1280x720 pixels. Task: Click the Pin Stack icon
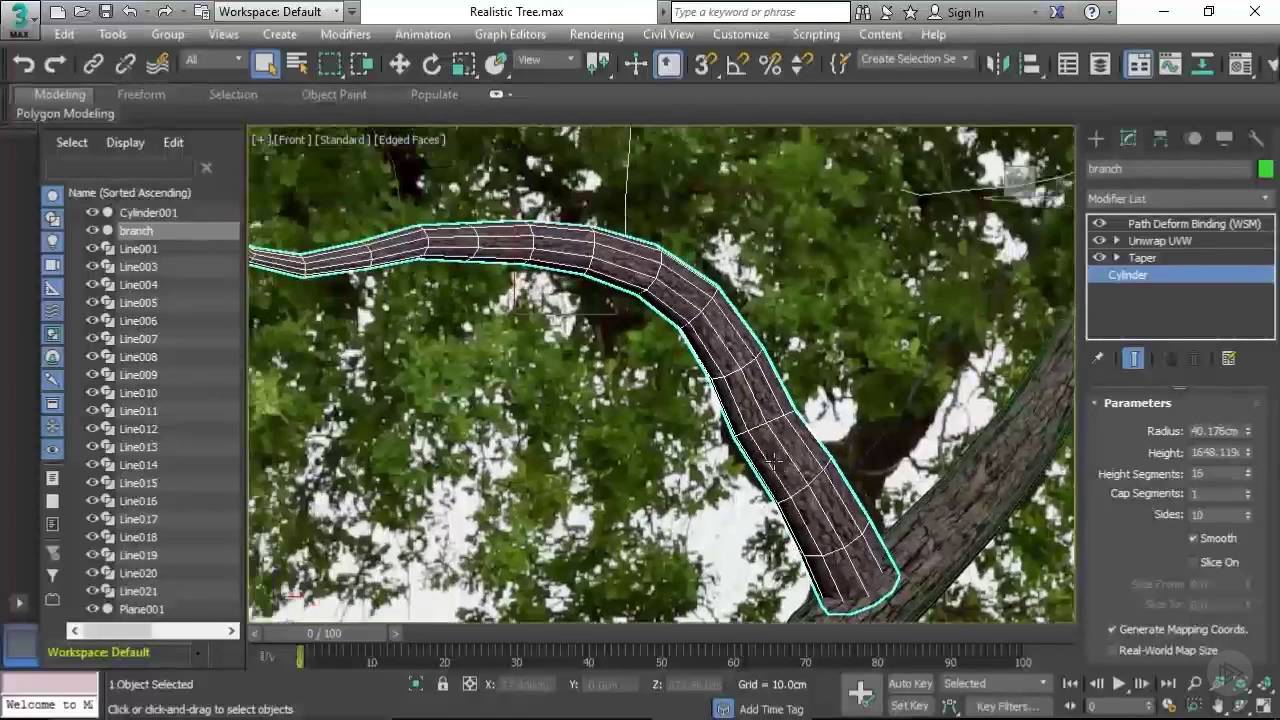(1098, 358)
